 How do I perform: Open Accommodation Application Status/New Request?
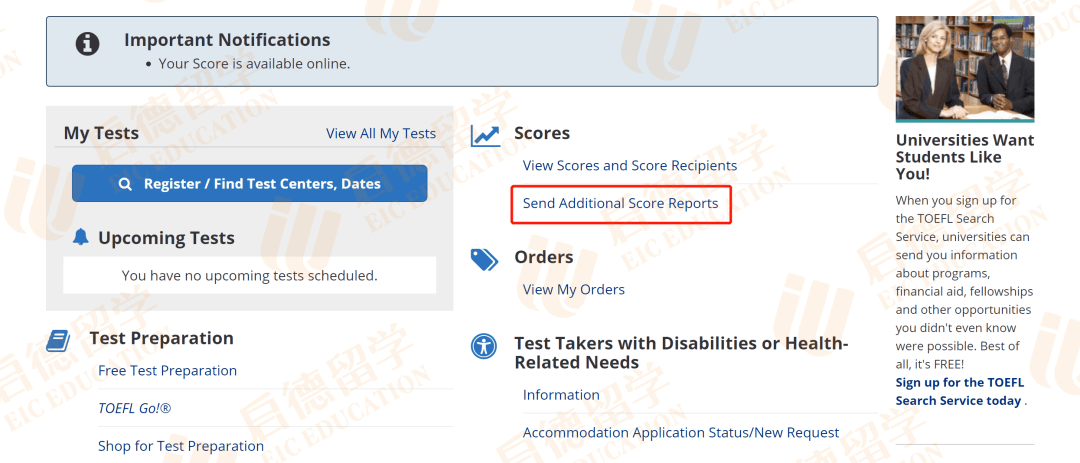click(681, 433)
